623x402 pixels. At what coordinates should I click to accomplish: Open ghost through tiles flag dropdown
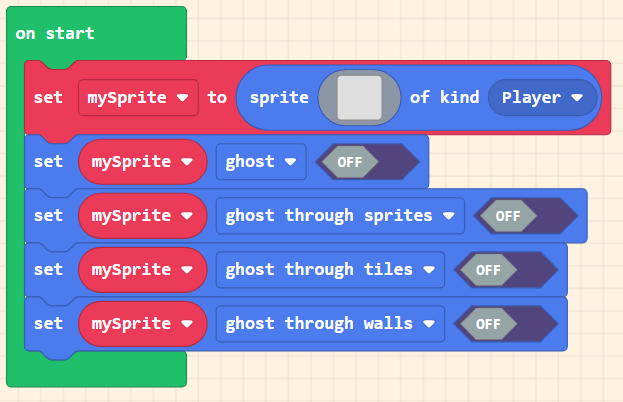[330, 269]
